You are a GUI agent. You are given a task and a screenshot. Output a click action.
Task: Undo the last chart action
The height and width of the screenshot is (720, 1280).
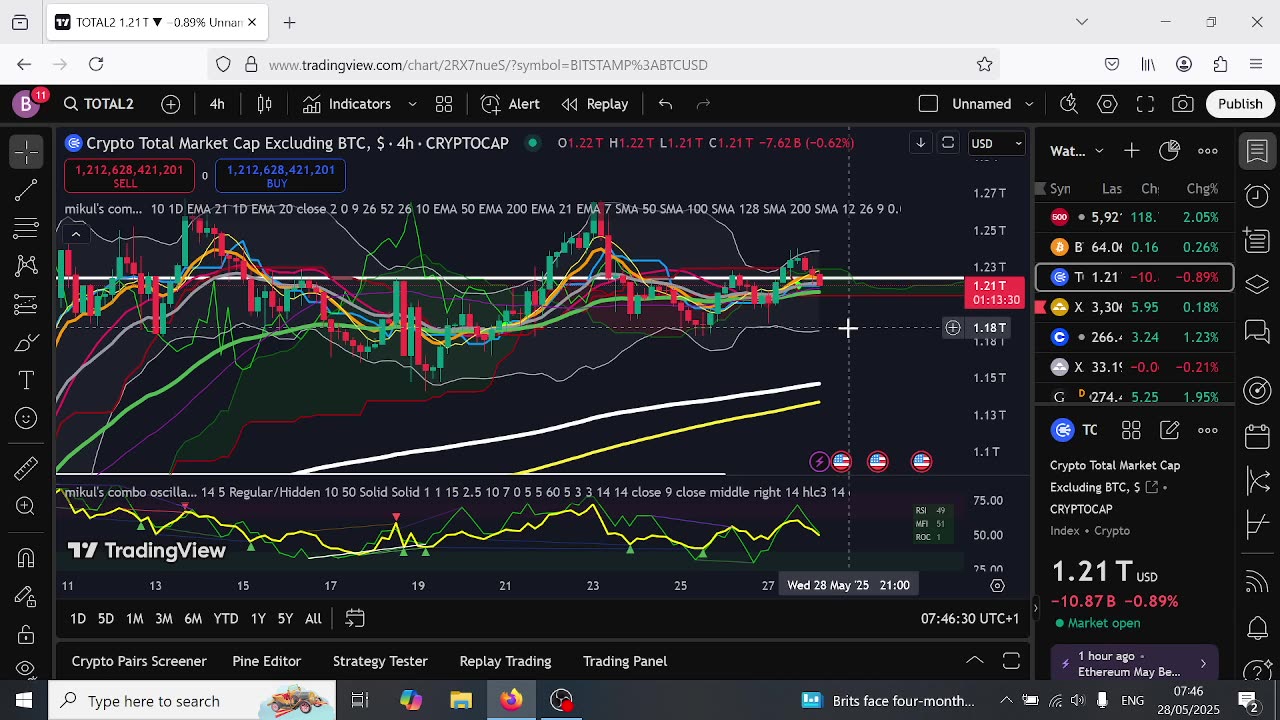click(x=665, y=104)
